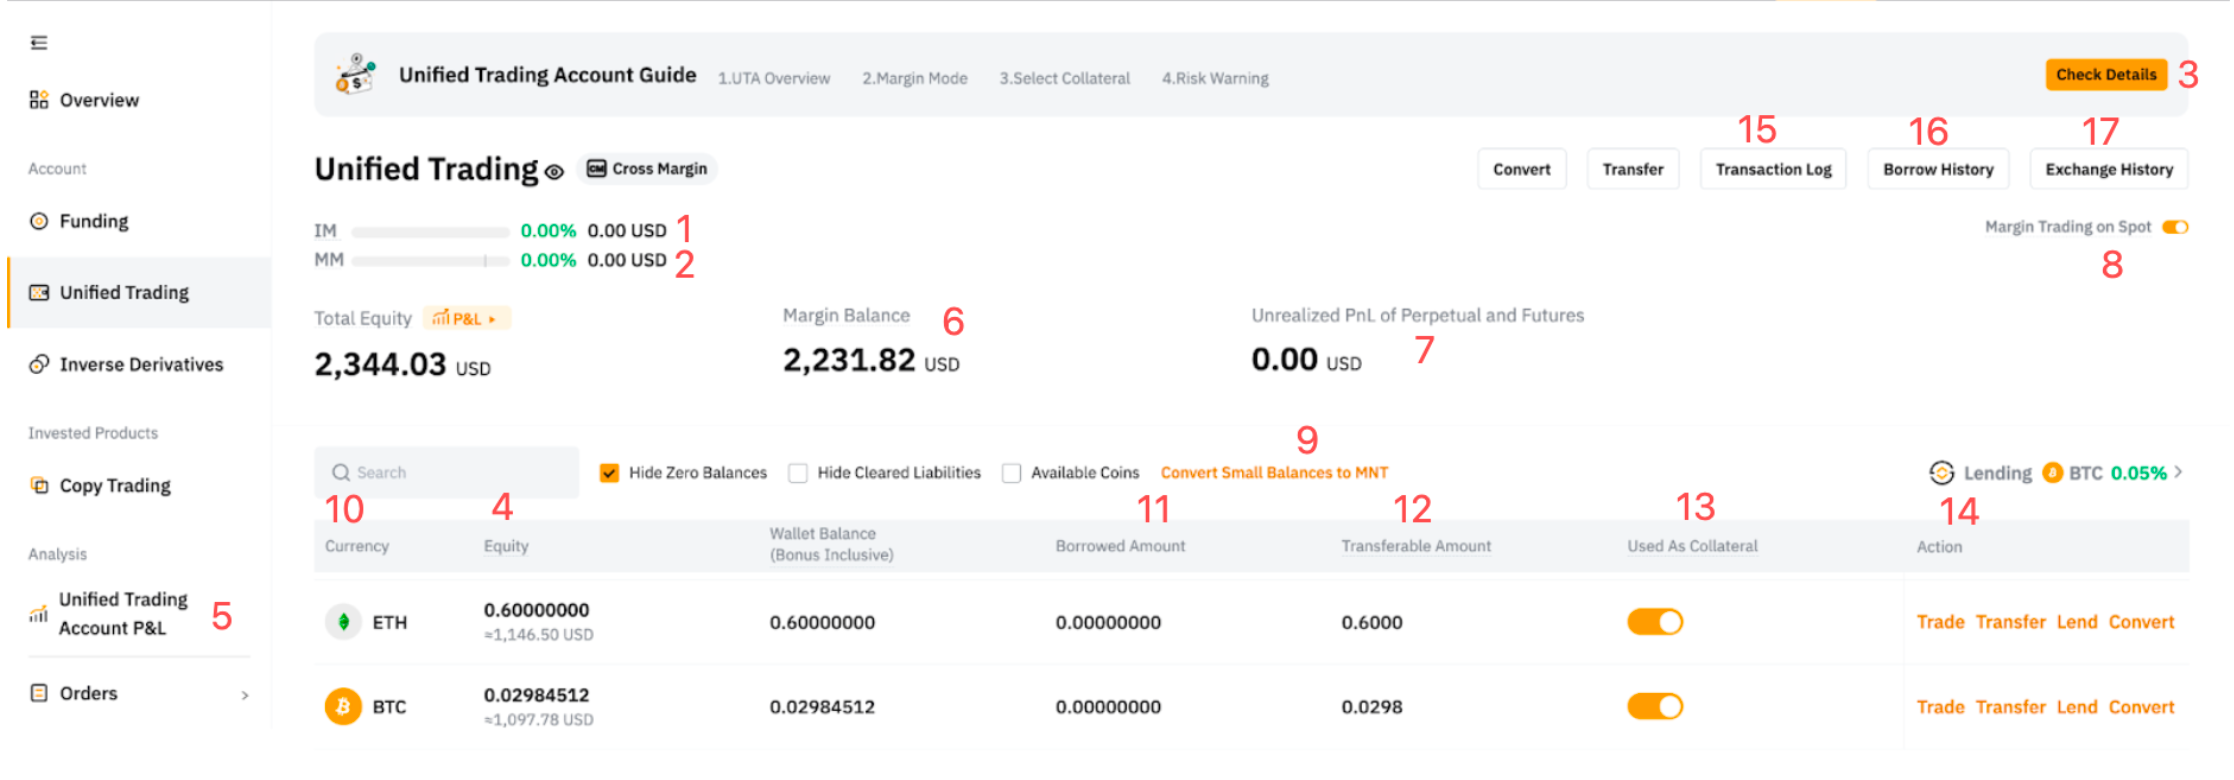Screen dimensions: 2234x780
Task: Click the Lending circular icon
Action: (x=1941, y=473)
